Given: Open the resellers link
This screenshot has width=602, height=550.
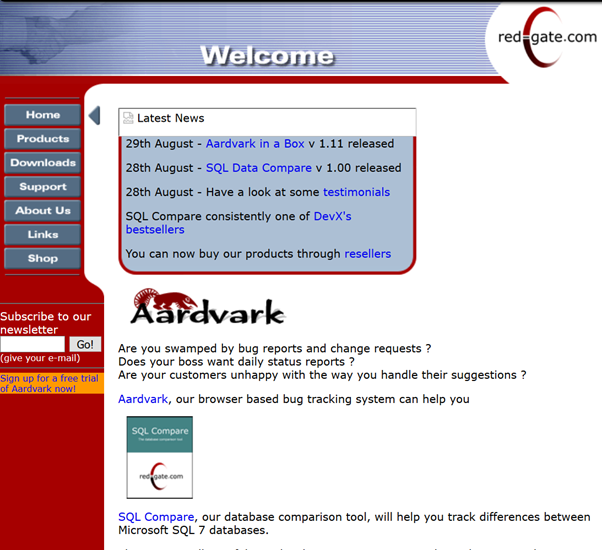Looking at the screenshot, I should (x=367, y=254).
